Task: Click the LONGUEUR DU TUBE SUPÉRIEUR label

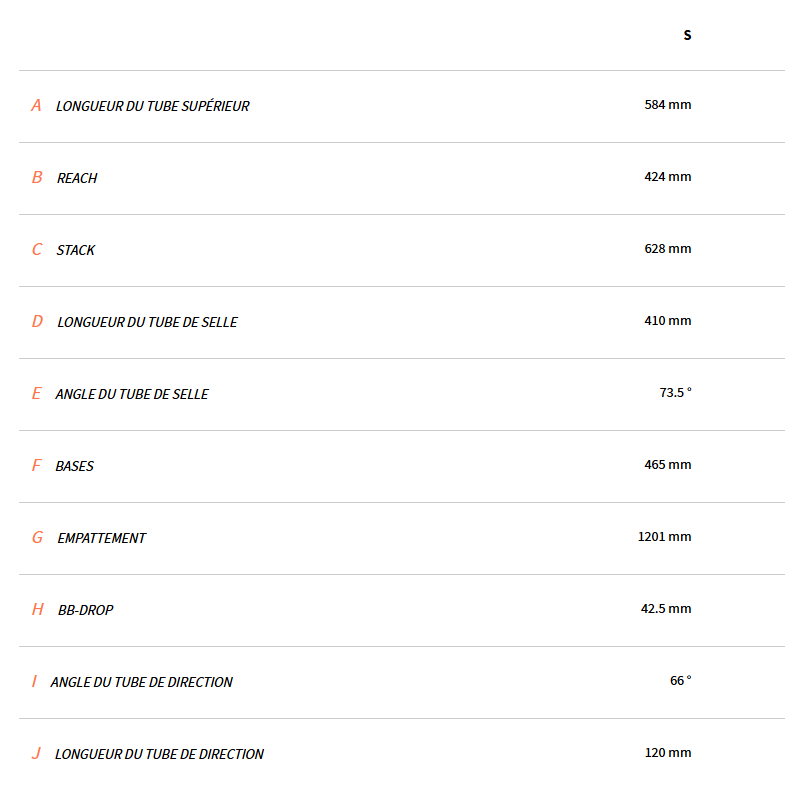Action: pos(152,106)
